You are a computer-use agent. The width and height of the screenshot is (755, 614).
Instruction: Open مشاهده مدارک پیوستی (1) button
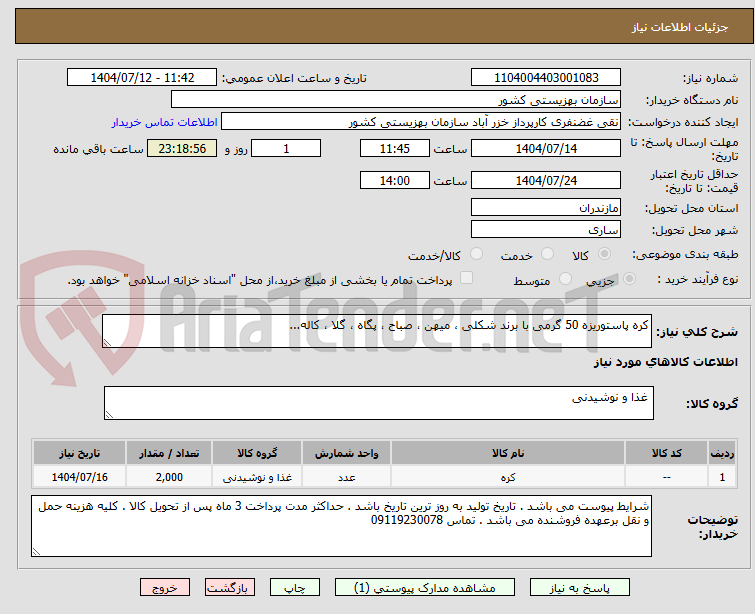coord(425,588)
